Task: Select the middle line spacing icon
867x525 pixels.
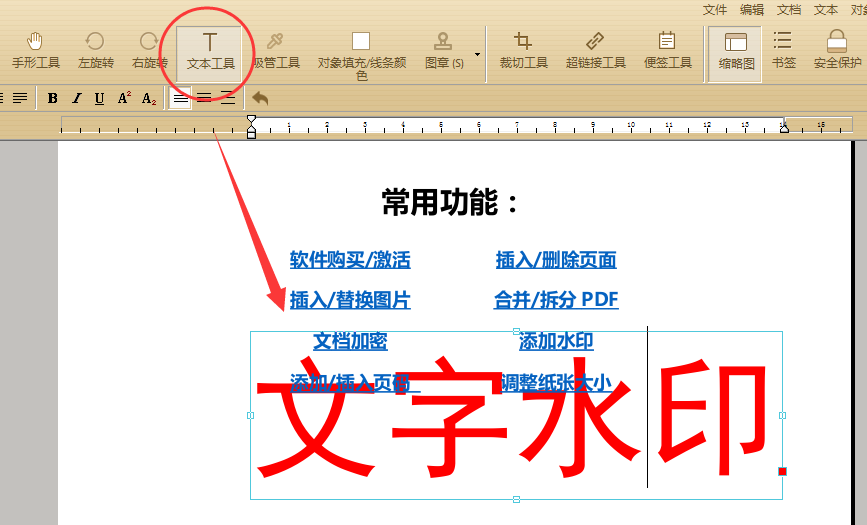Action: [x=204, y=98]
